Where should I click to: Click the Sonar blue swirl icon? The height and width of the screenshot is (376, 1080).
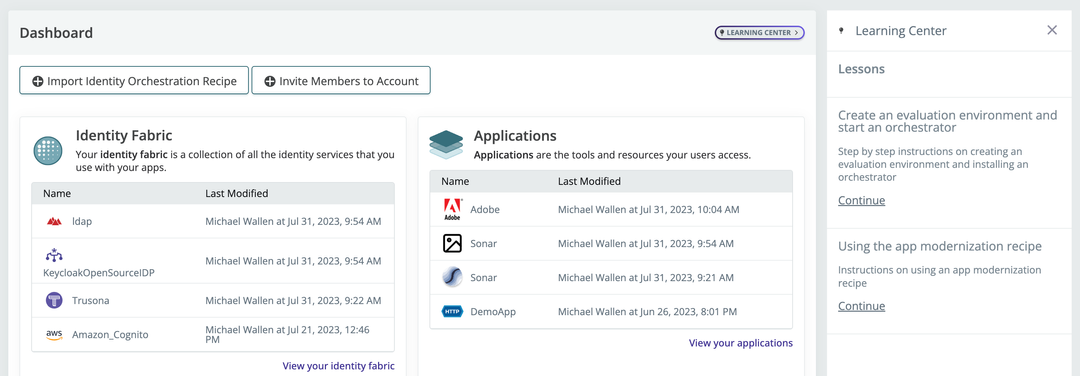[452, 278]
